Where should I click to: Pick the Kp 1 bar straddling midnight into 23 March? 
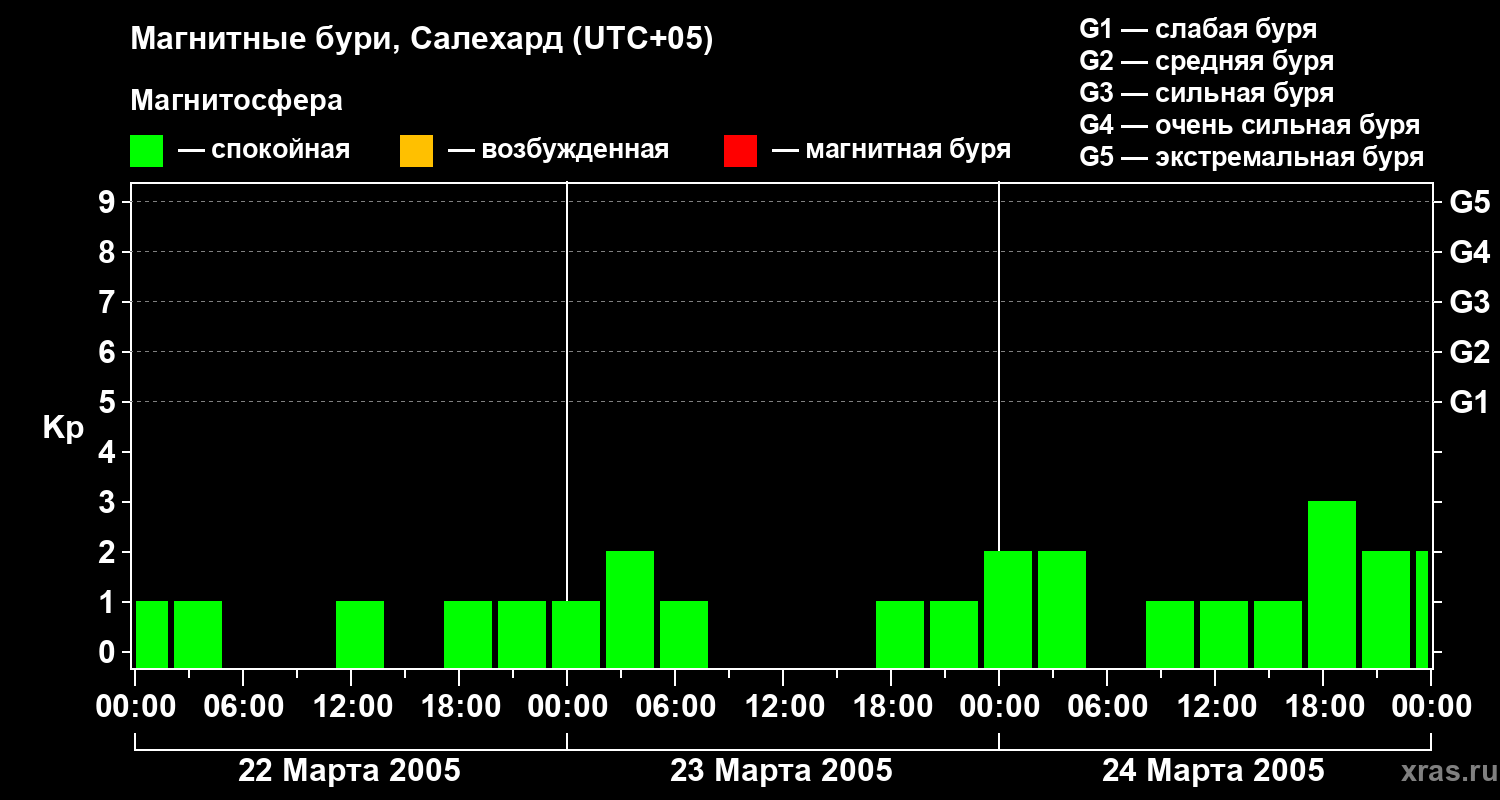pos(576,634)
